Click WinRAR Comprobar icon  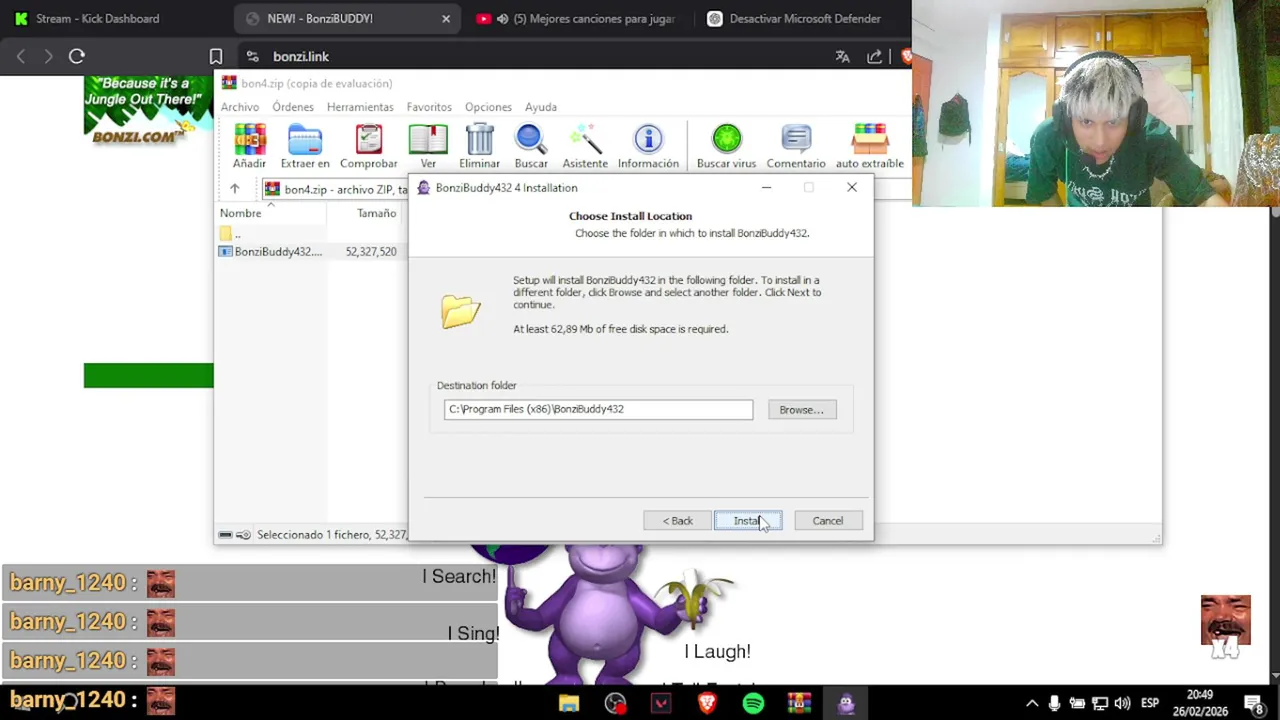(x=368, y=146)
